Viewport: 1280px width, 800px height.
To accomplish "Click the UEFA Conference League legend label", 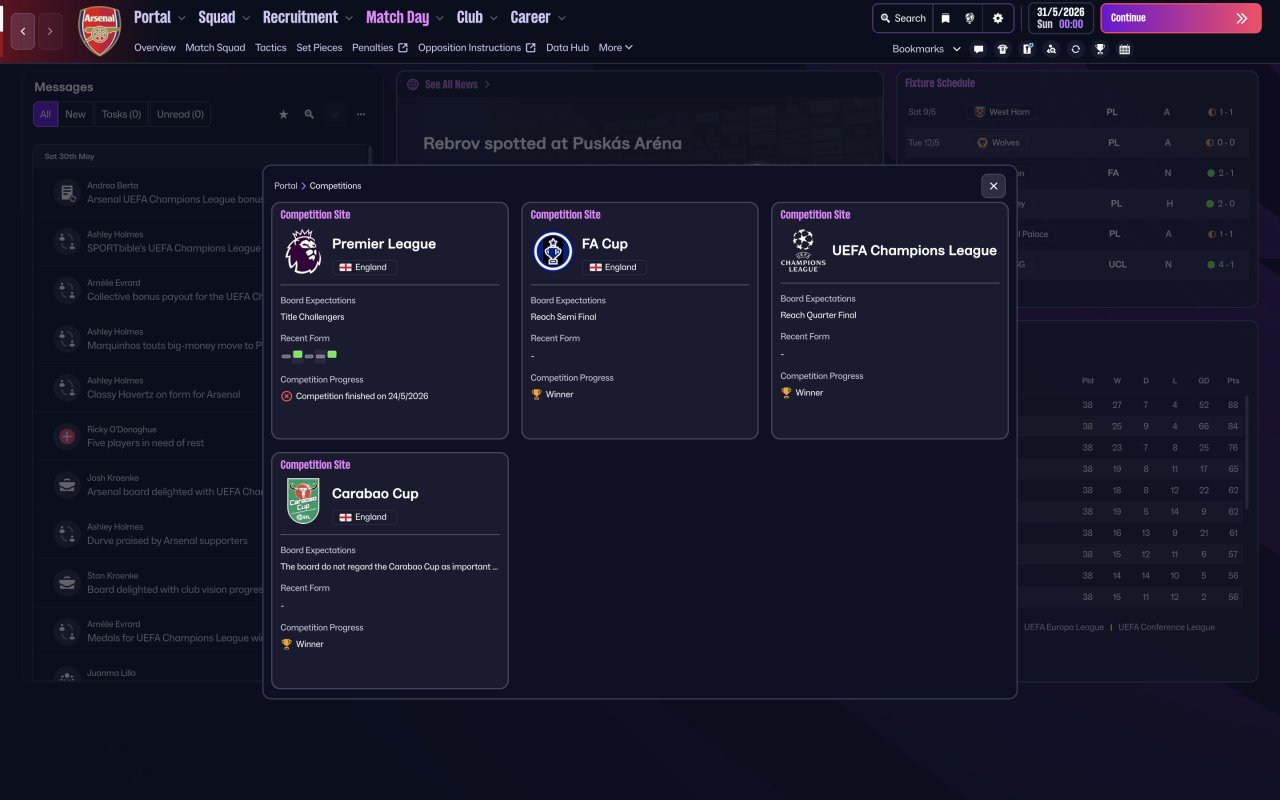I will pos(1166,627).
